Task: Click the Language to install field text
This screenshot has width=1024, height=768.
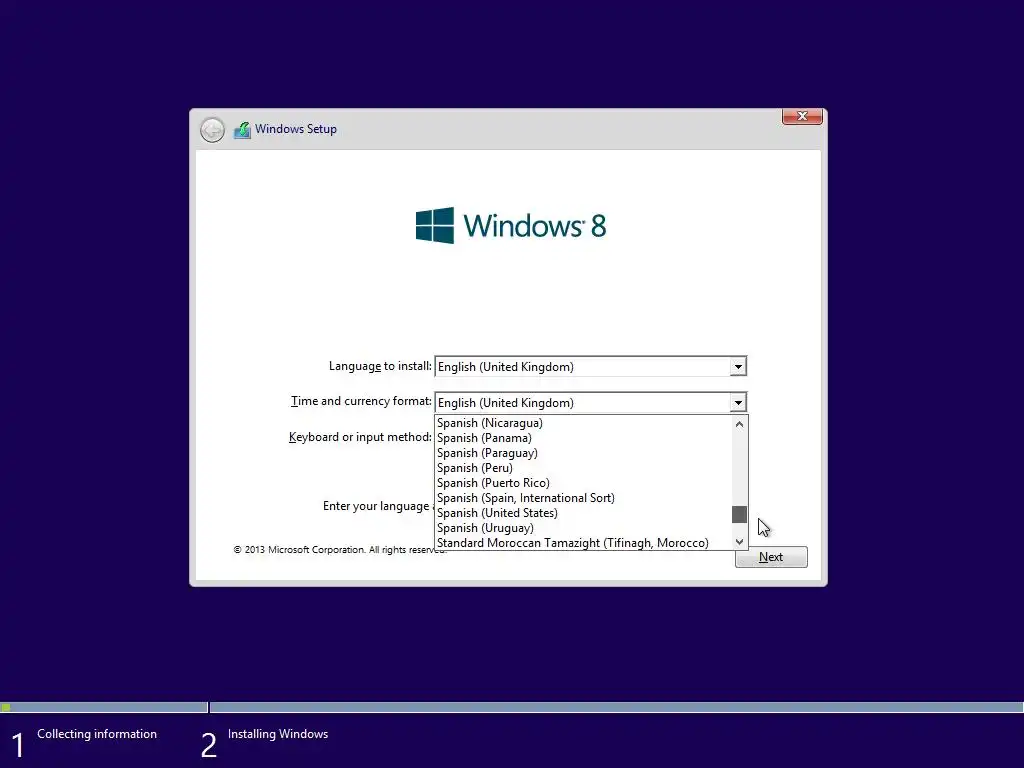Action: [x=505, y=367]
